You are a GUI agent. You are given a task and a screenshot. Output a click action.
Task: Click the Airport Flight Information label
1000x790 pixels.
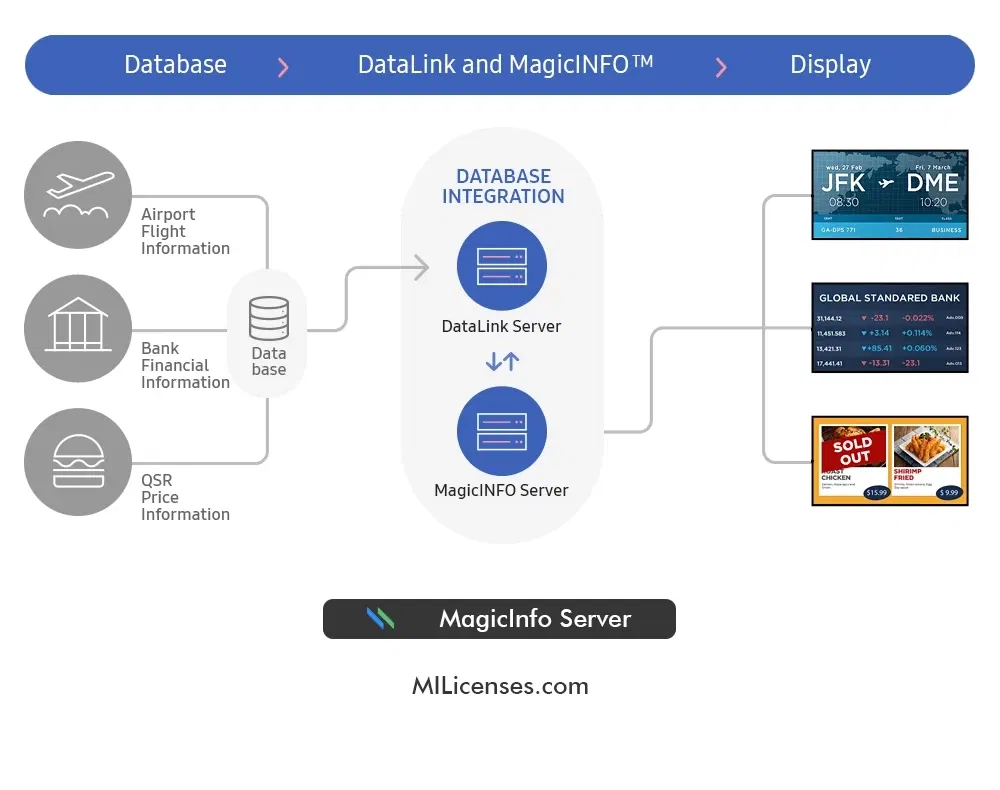point(186,231)
